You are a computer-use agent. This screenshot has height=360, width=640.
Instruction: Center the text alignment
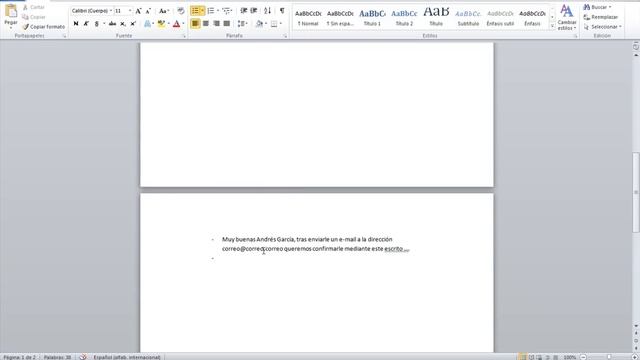[x=206, y=24]
